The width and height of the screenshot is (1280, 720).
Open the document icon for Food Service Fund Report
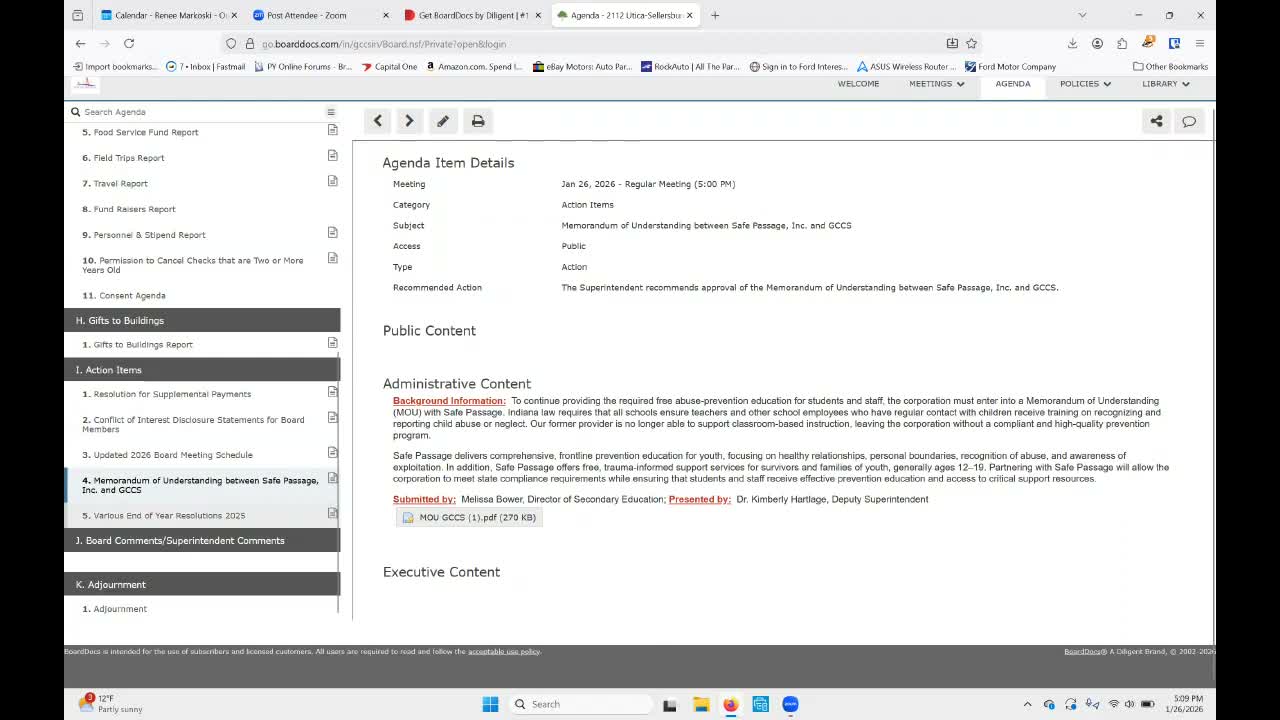point(333,130)
